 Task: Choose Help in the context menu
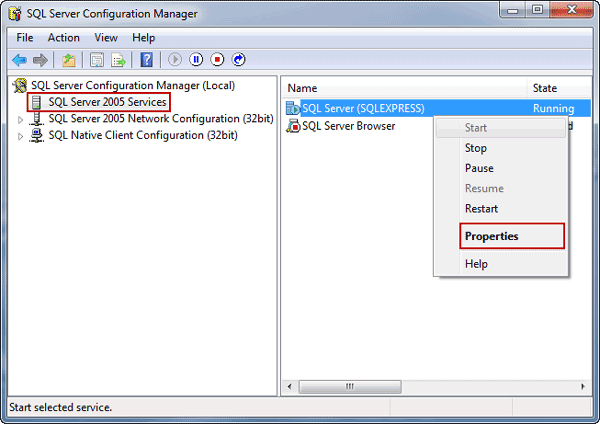(x=501, y=264)
